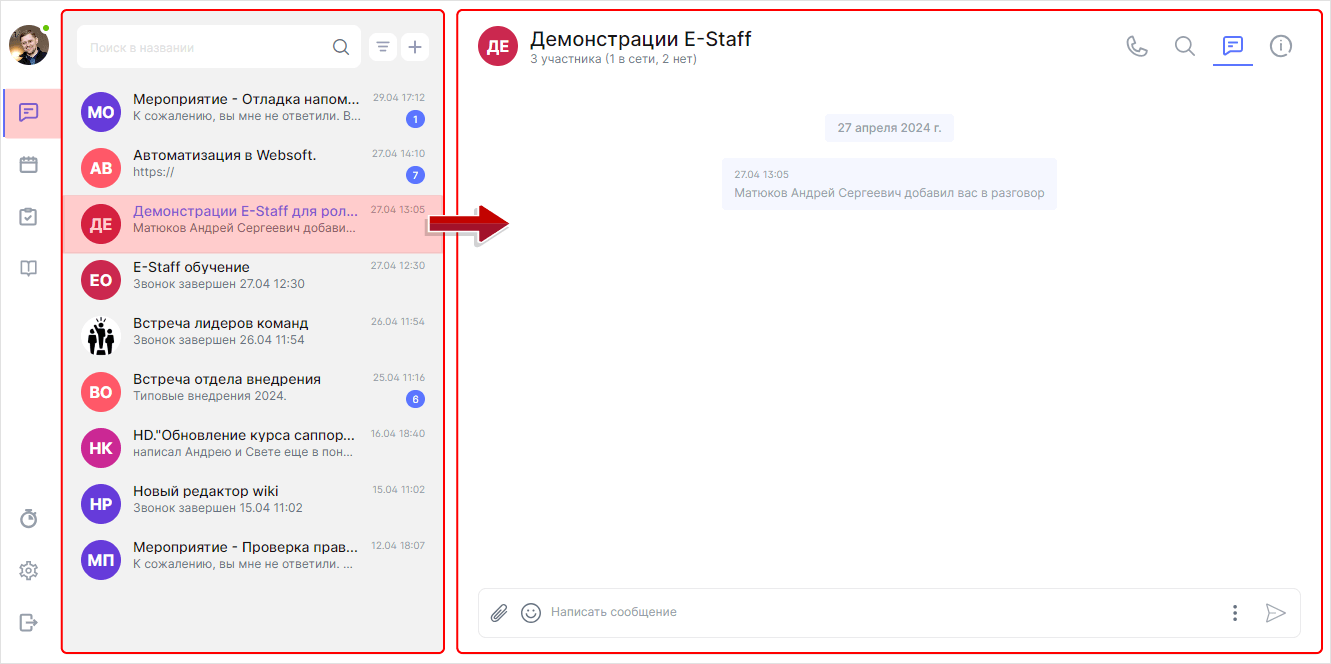Attach a file with the paperclip icon

(499, 613)
